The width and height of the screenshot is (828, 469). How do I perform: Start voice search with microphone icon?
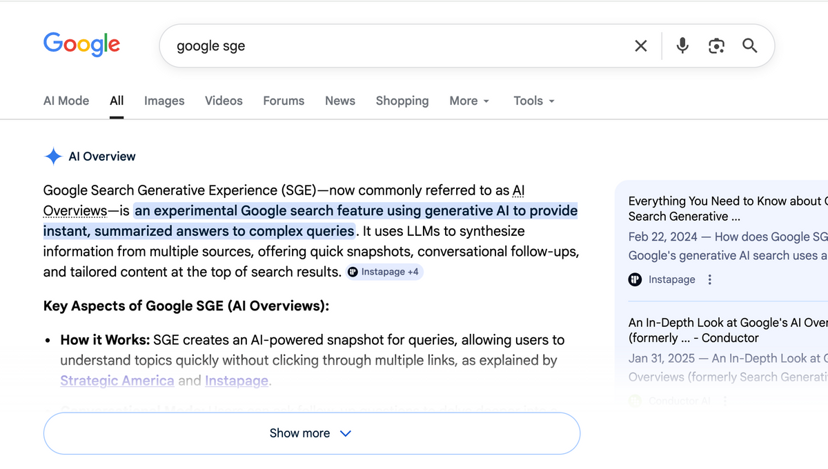(x=682, y=46)
